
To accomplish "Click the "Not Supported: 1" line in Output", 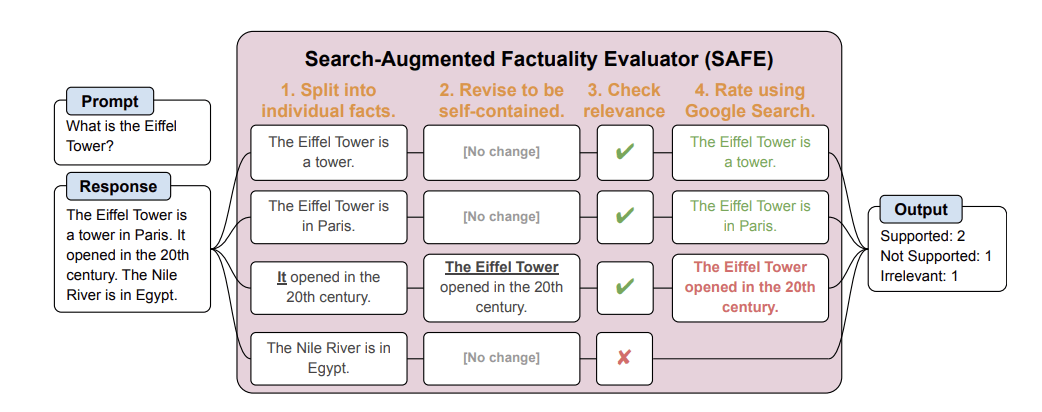I will coord(935,256).
